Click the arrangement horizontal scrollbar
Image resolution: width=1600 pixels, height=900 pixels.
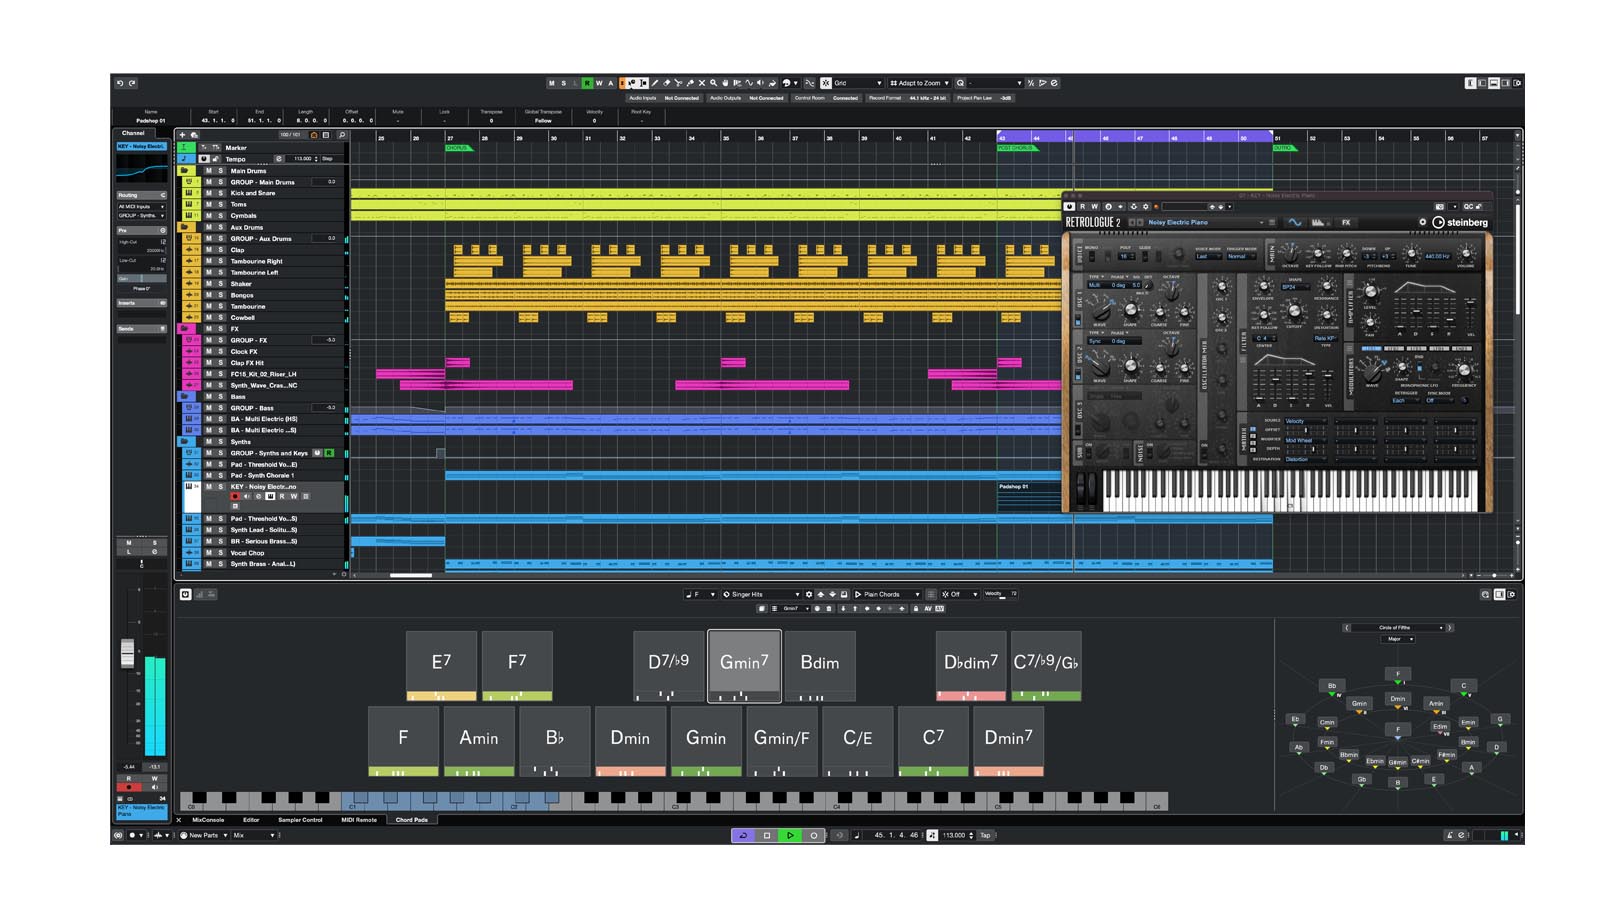(410, 575)
